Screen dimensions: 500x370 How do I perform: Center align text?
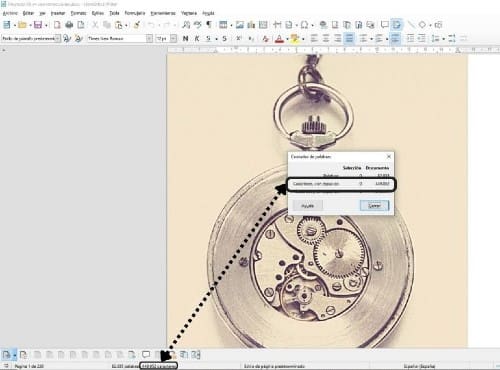(326, 39)
